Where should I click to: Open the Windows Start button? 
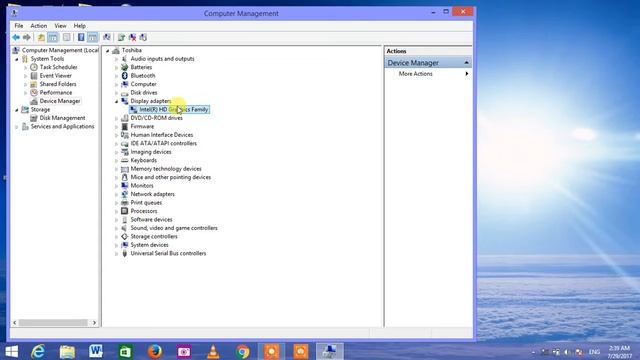pos(11,351)
